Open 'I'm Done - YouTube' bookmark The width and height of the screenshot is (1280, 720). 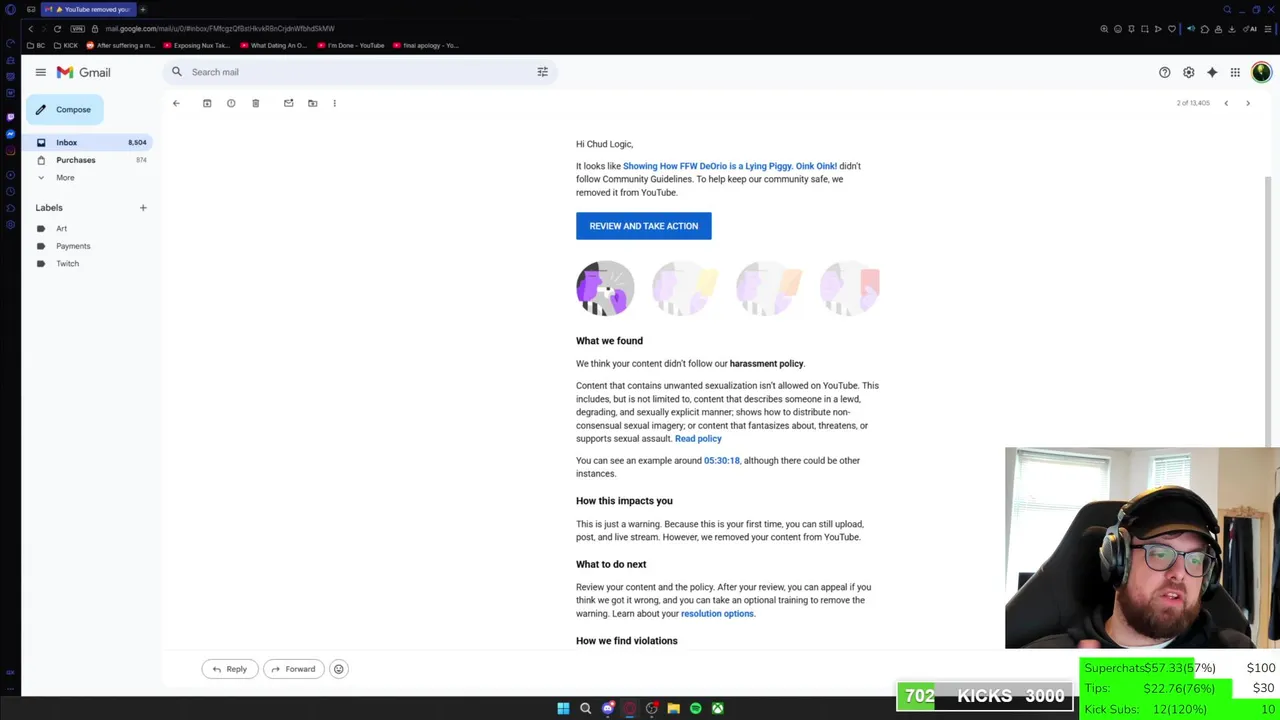point(351,45)
